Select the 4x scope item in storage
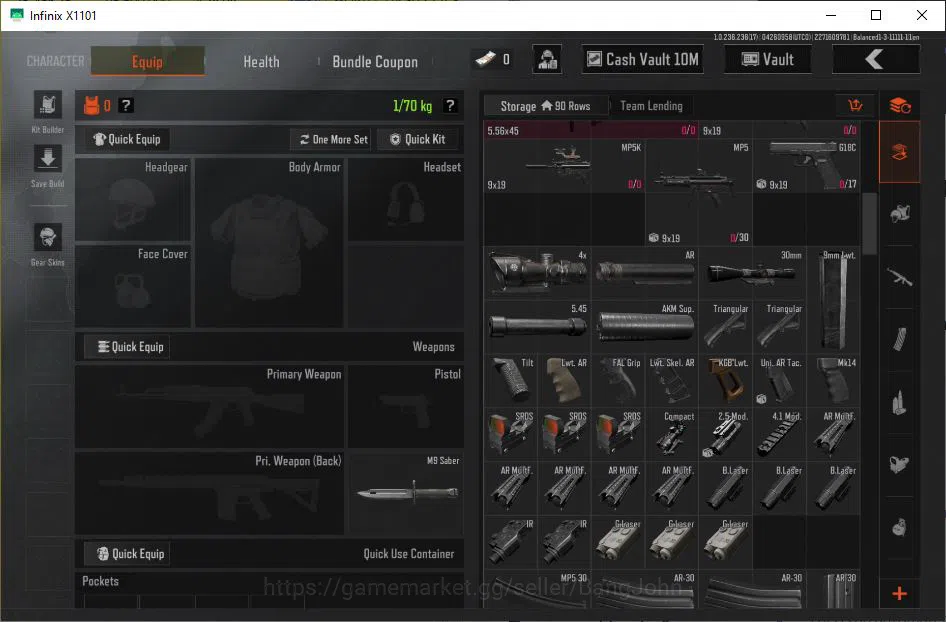Screen dimensions: 946x622 click(x=537, y=273)
